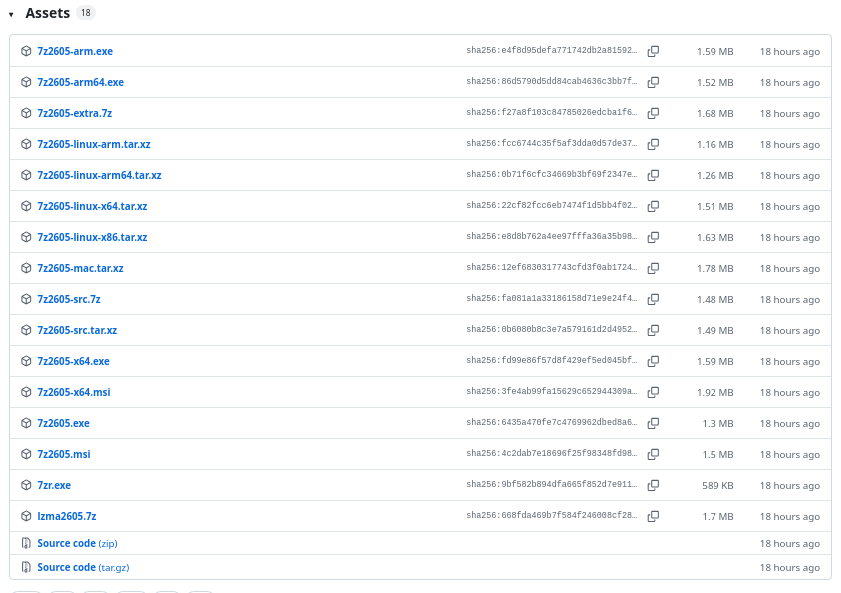Download Source code as zip

[77, 544]
